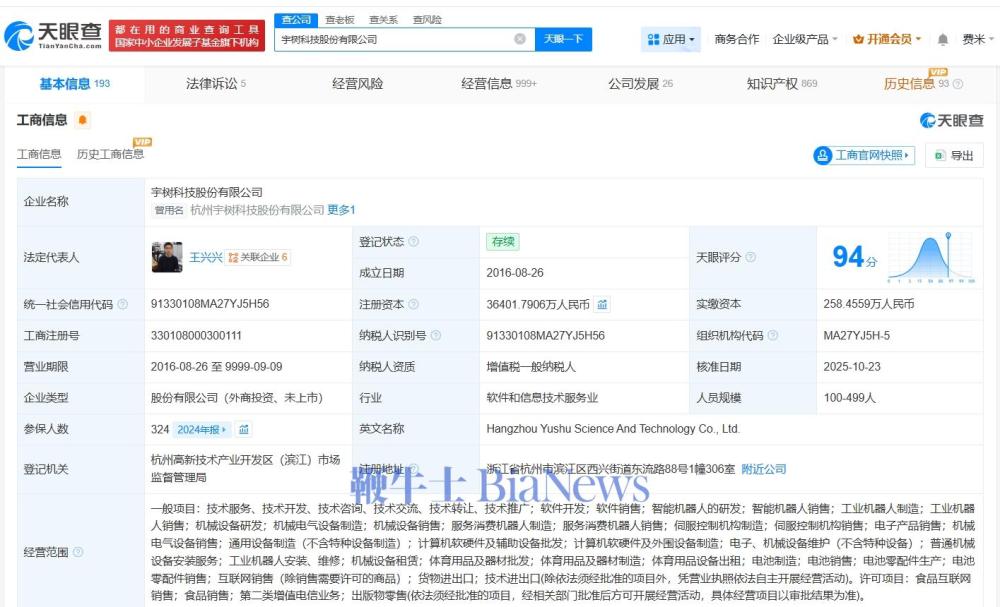1000x607 pixels.
Task: Click the English name Hangzhou Yushu text
Action: (x=612, y=429)
